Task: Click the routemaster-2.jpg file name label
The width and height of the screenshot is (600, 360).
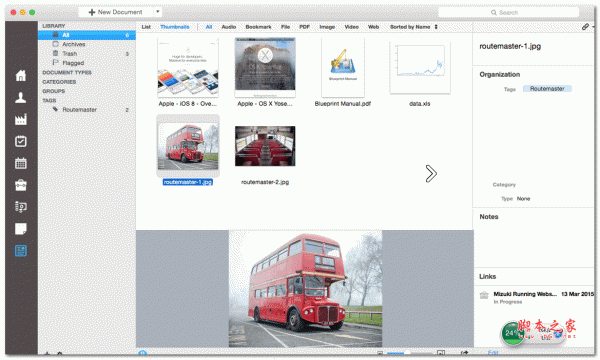Action: (265, 182)
